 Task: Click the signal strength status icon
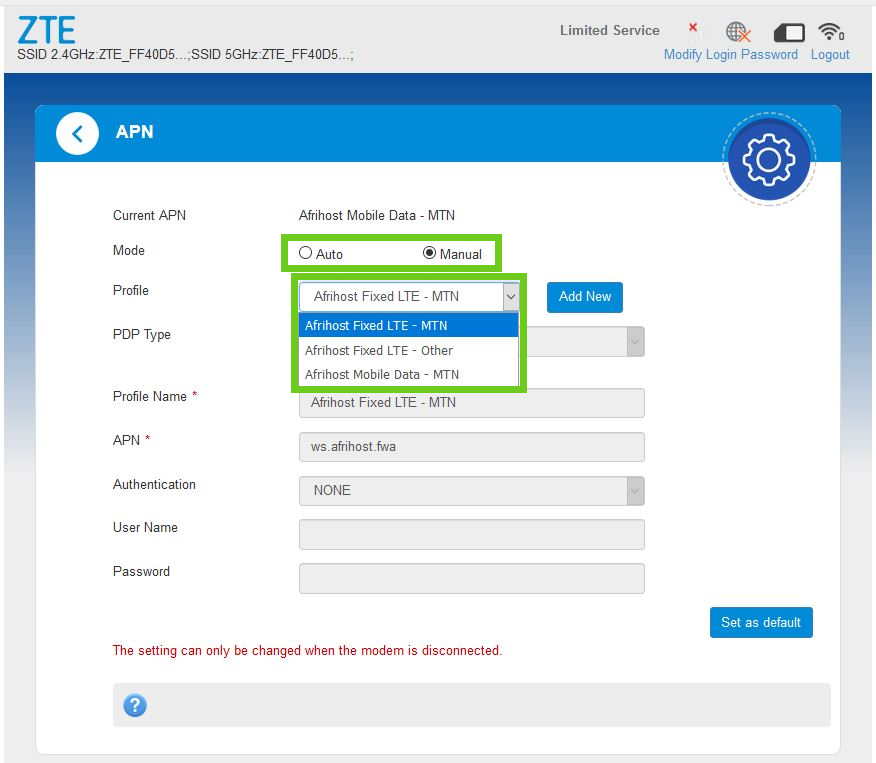(695, 31)
